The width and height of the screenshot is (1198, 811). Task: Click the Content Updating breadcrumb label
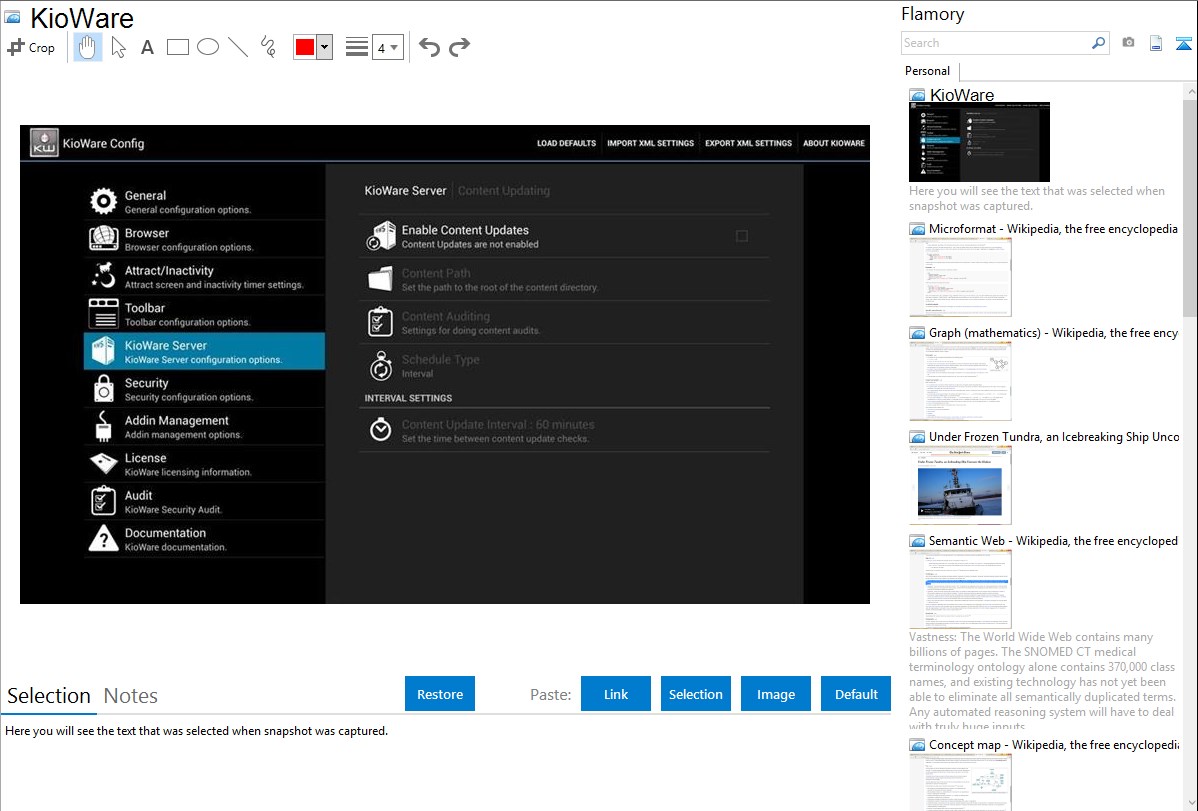pos(503,190)
